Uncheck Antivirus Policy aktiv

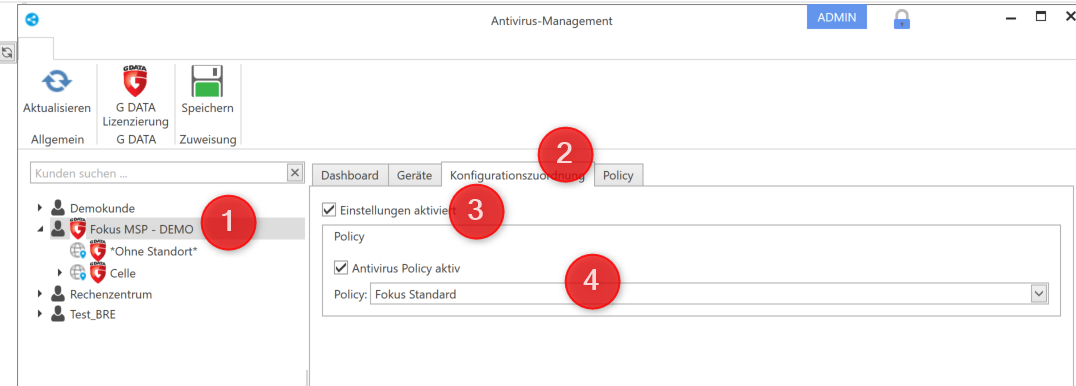pos(341,267)
